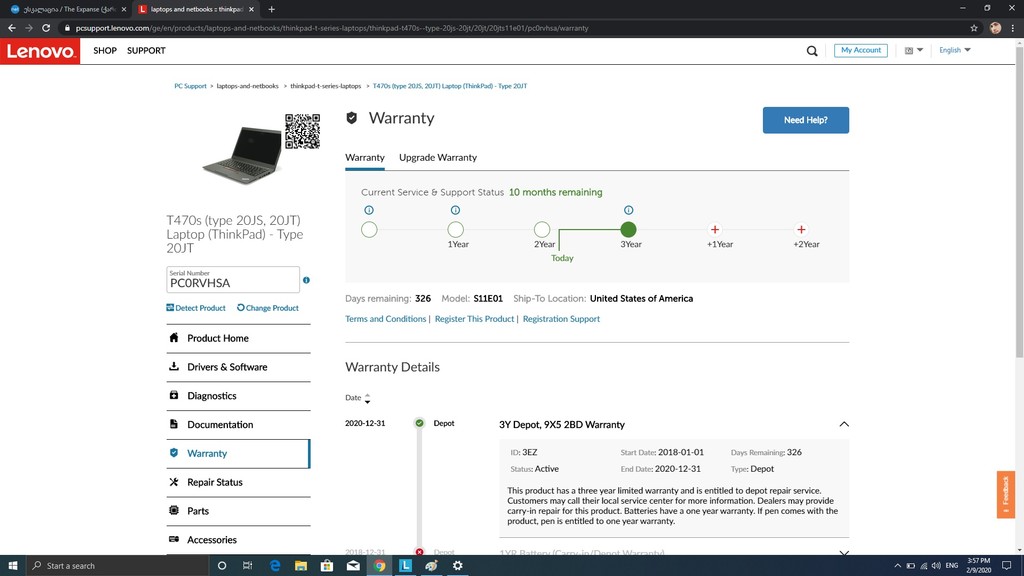The height and width of the screenshot is (576, 1024).
Task: Open the Lenovo Vantage taskbar app
Action: coord(406,565)
